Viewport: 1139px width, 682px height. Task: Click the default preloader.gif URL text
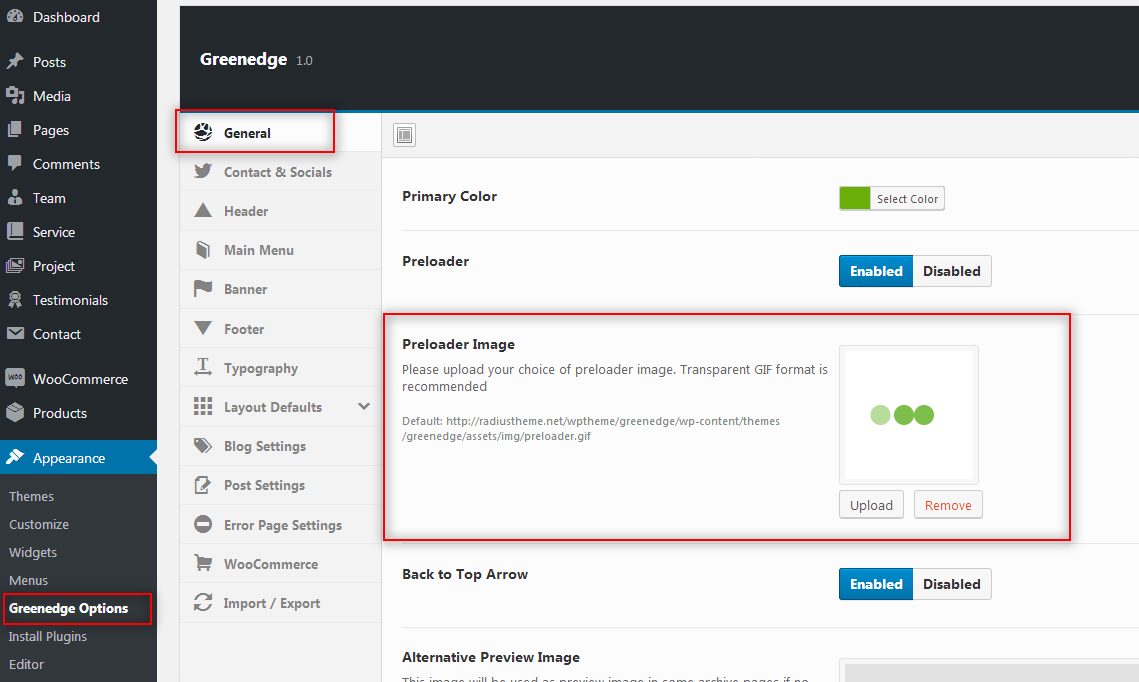(x=591, y=429)
